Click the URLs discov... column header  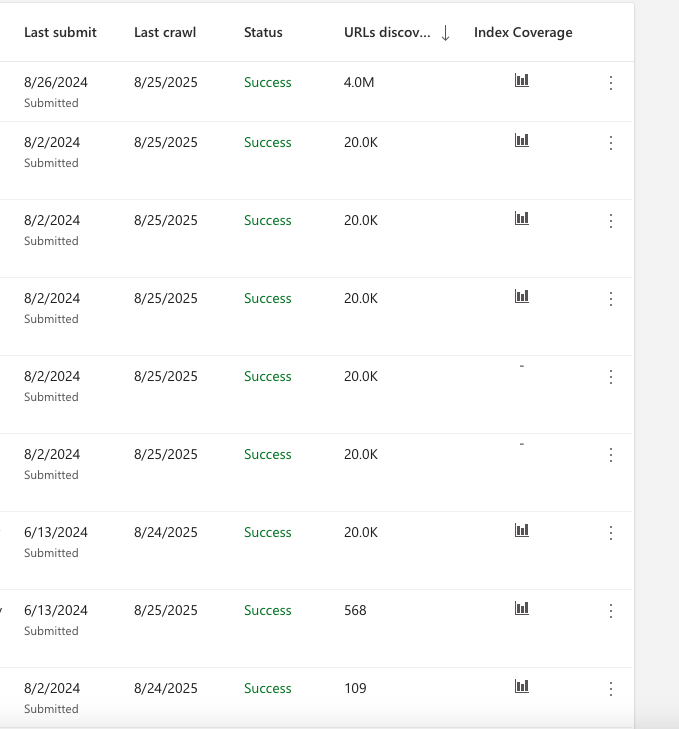387,32
